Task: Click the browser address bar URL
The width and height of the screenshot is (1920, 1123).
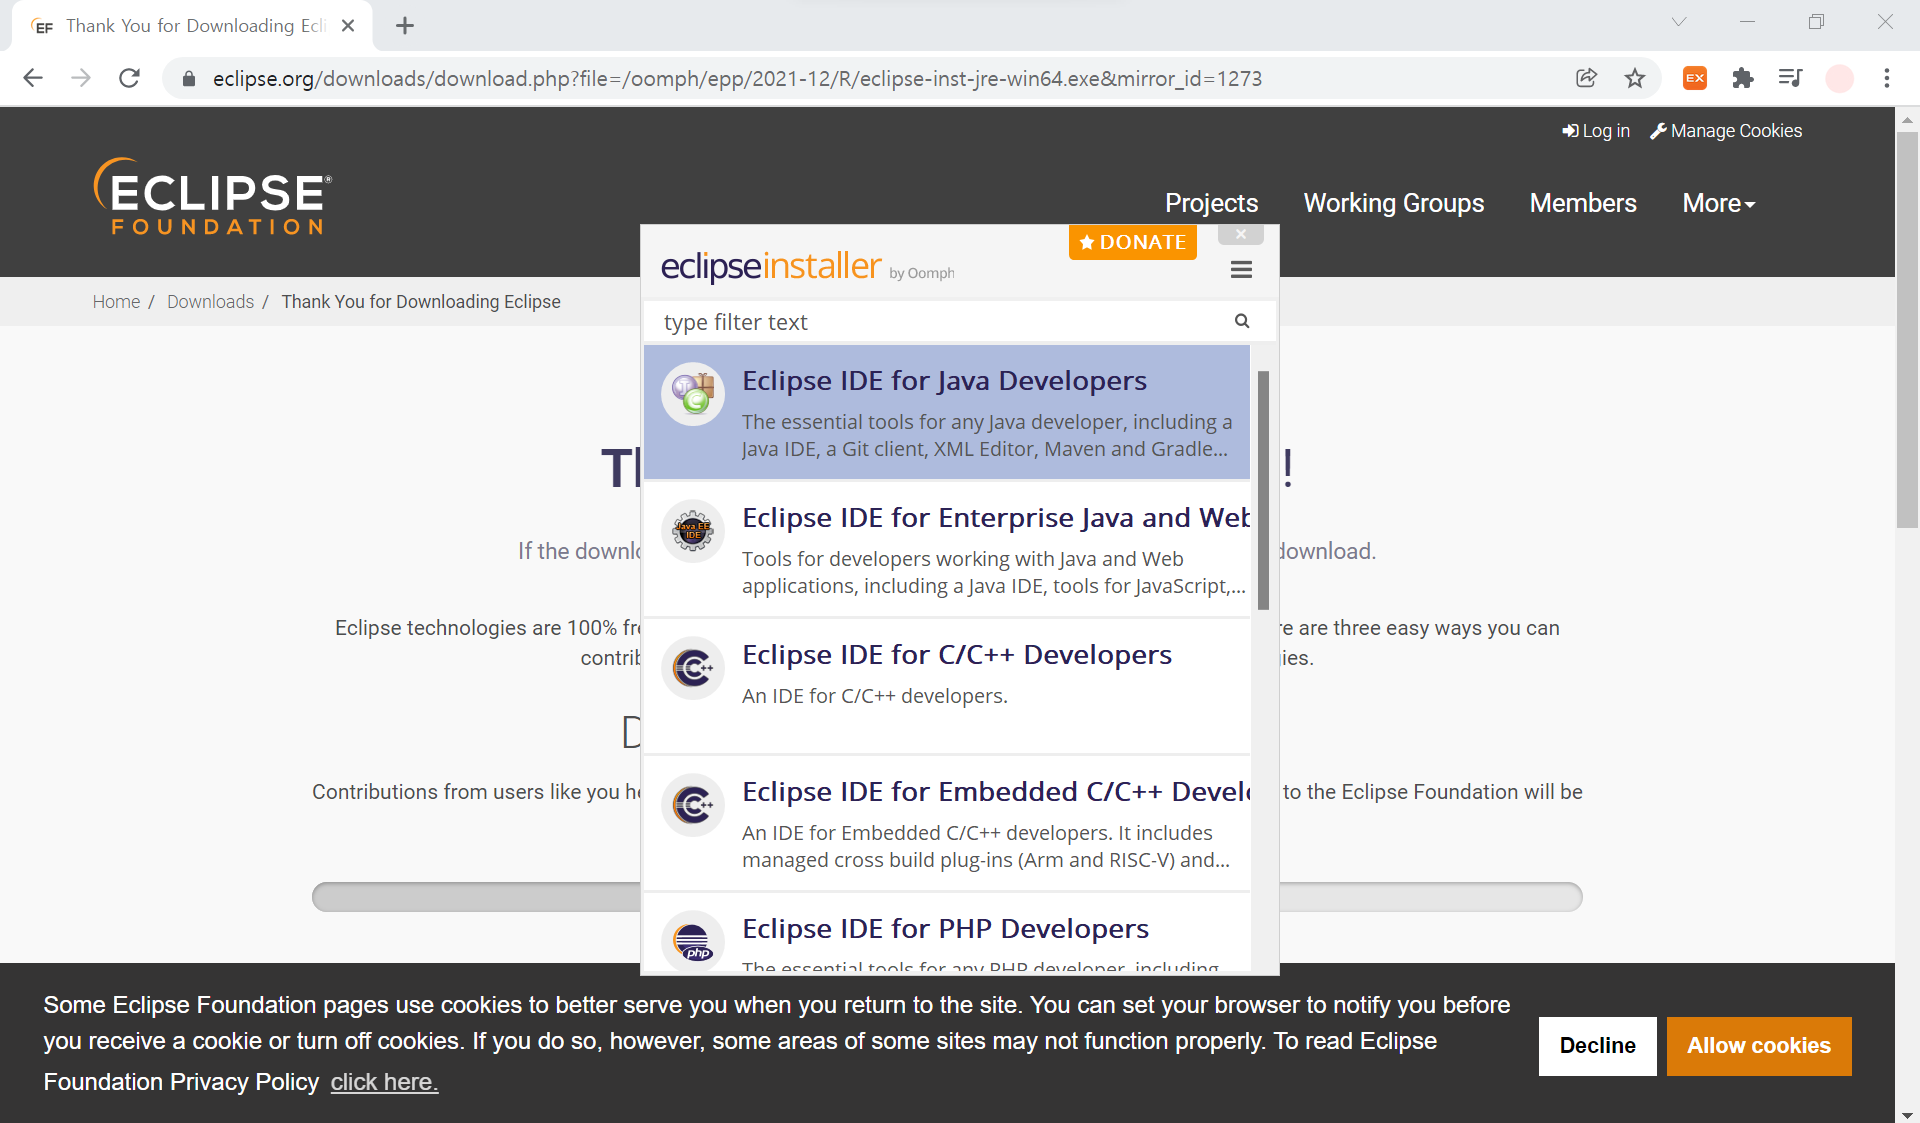Action: [x=737, y=79]
